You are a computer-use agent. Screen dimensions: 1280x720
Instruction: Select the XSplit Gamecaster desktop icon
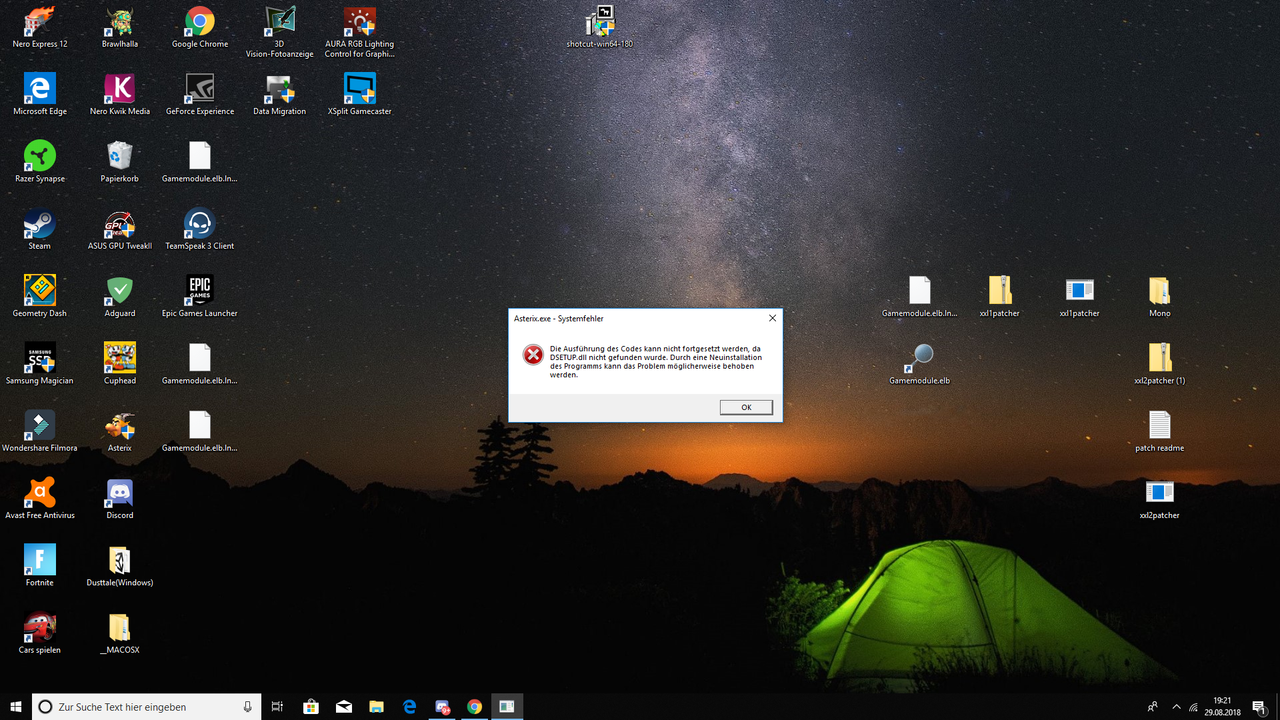click(x=360, y=93)
